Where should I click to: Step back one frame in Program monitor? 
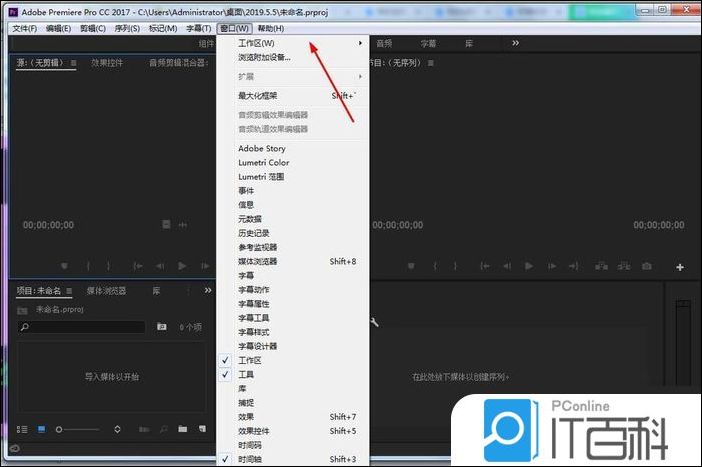click(x=507, y=266)
